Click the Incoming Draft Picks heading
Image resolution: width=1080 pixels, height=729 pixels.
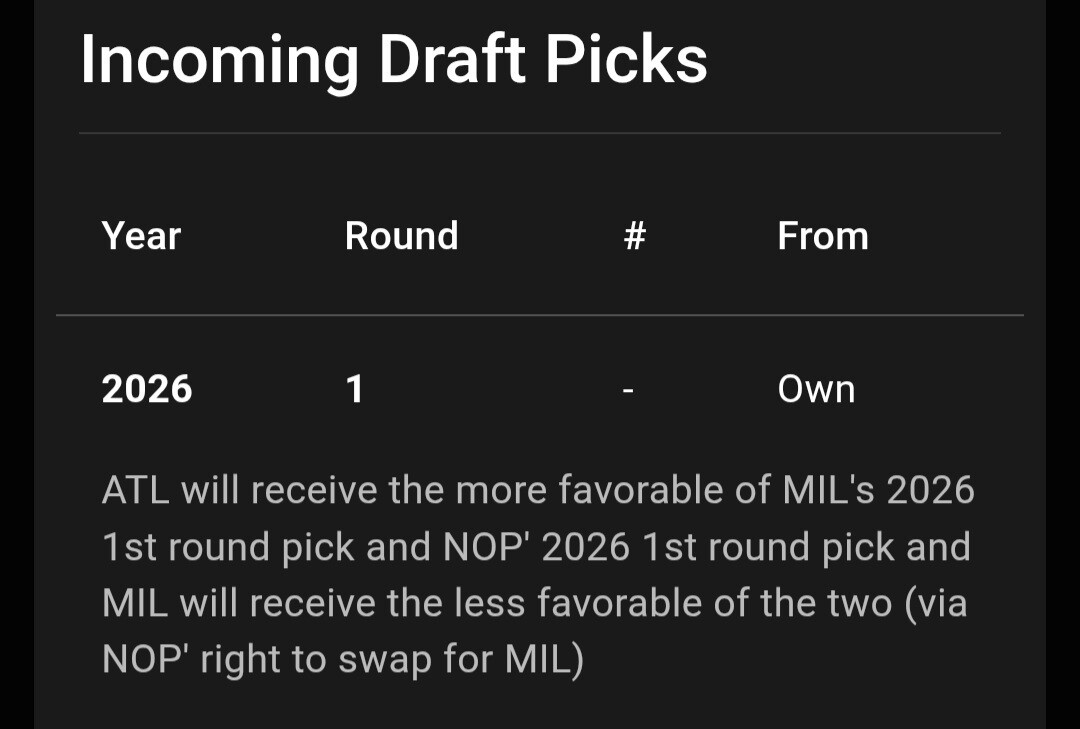click(394, 60)
